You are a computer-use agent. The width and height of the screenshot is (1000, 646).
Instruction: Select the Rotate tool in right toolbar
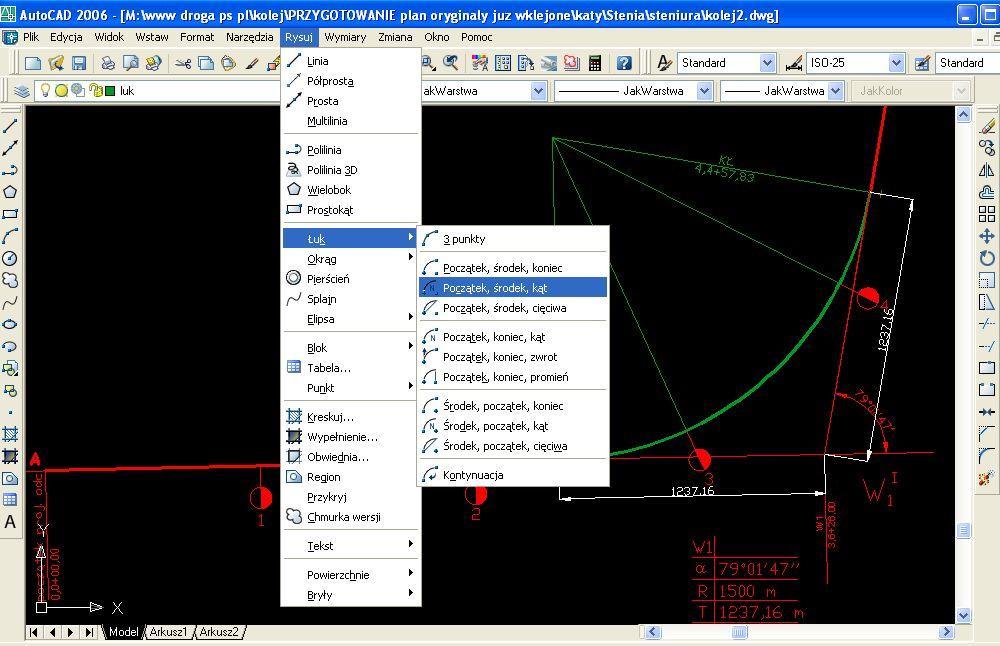987,258
